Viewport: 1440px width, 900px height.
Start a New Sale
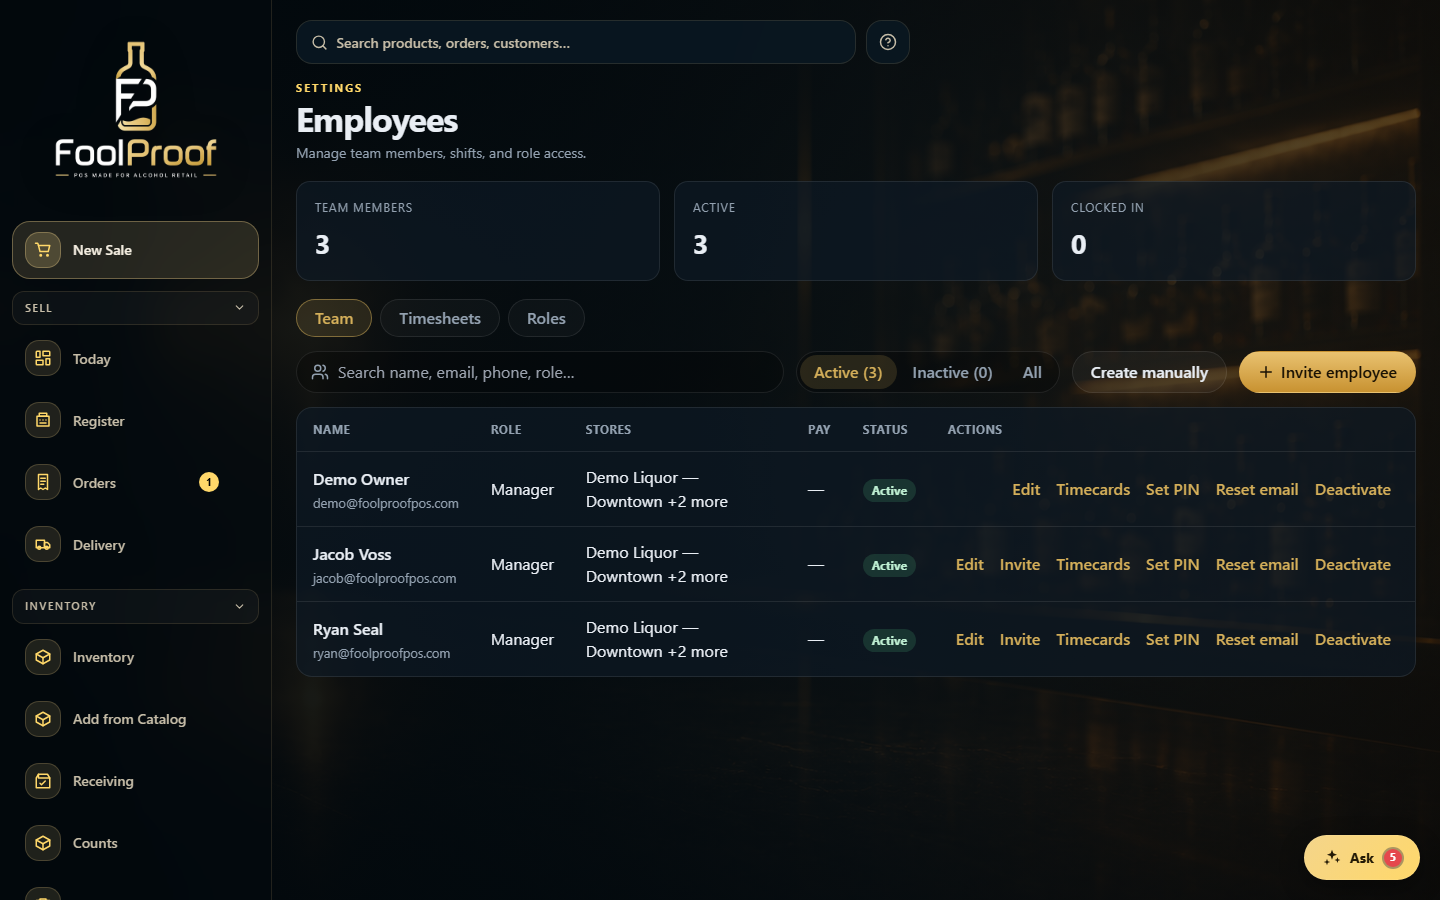coord(135,250)
